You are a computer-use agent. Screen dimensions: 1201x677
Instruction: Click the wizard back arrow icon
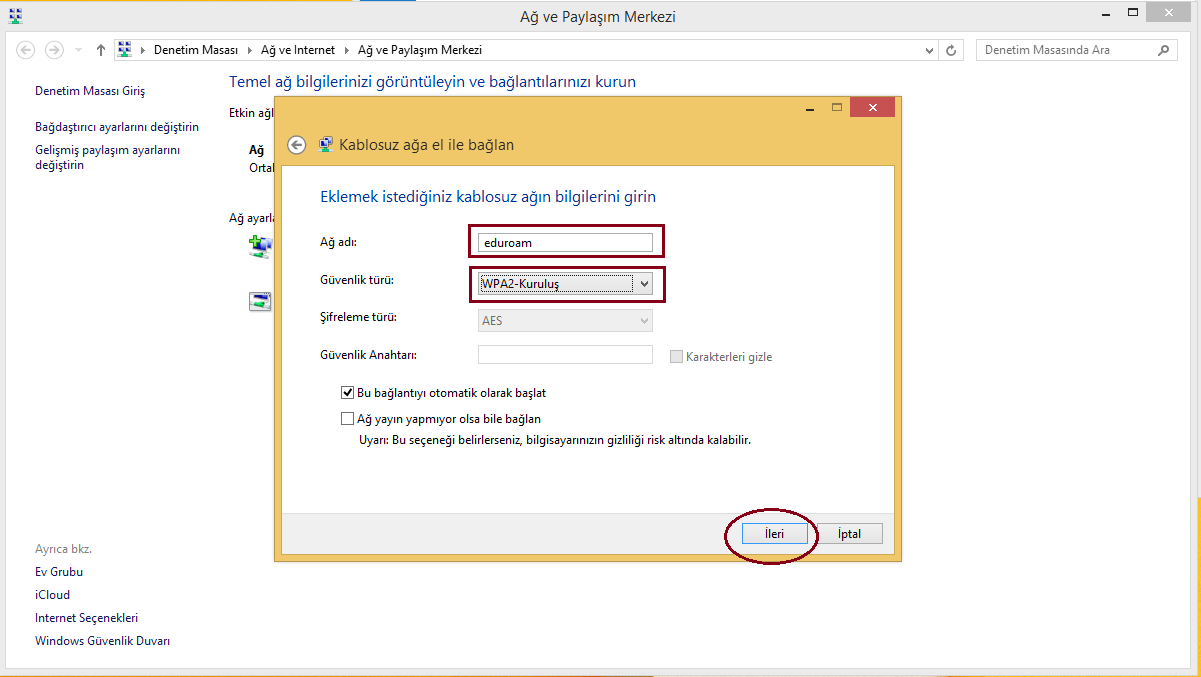[296, 145]
